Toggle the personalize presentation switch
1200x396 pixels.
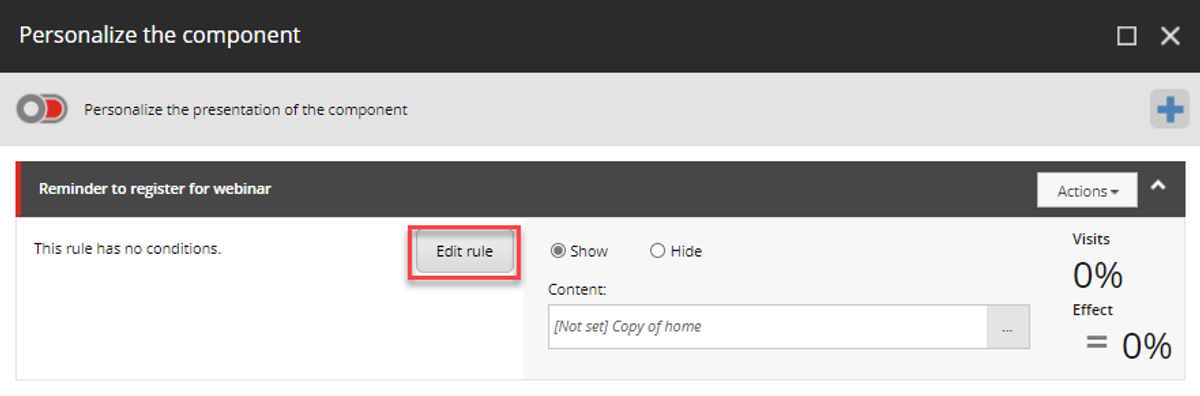(42, 109)
